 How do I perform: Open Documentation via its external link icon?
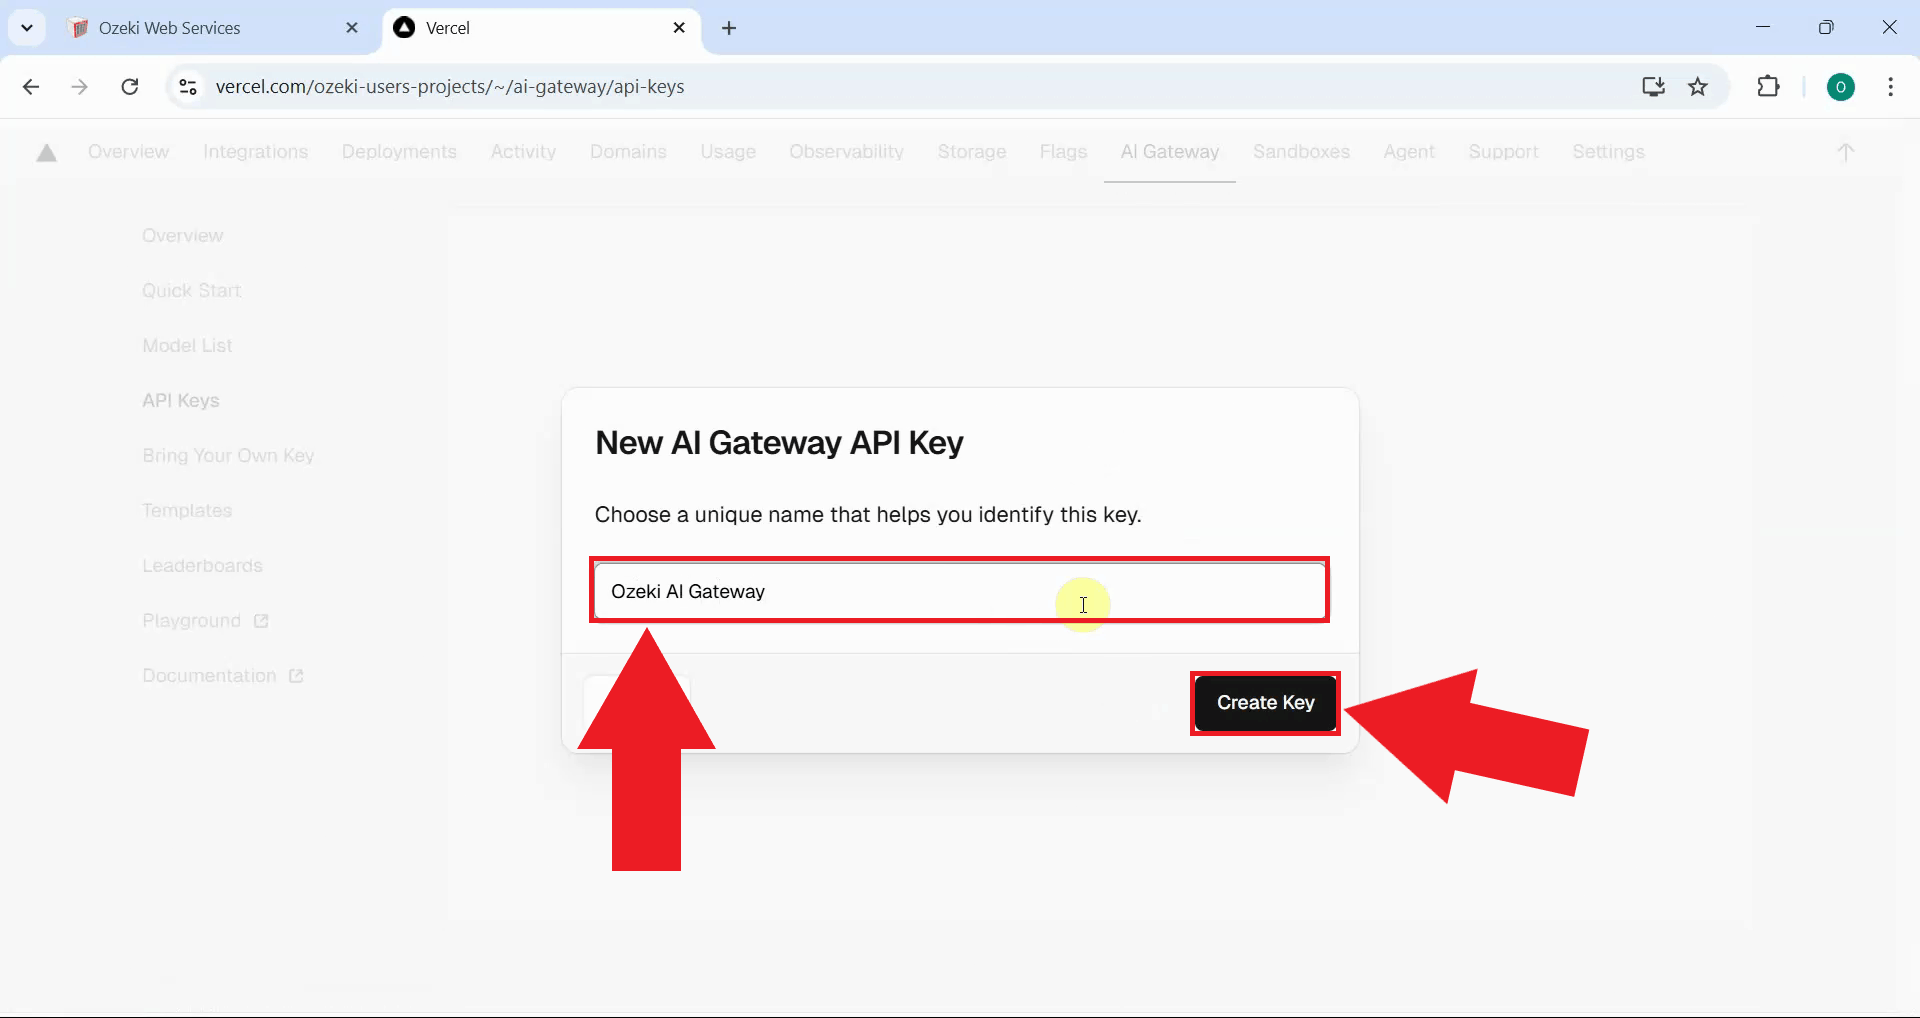tap(295, 675)
